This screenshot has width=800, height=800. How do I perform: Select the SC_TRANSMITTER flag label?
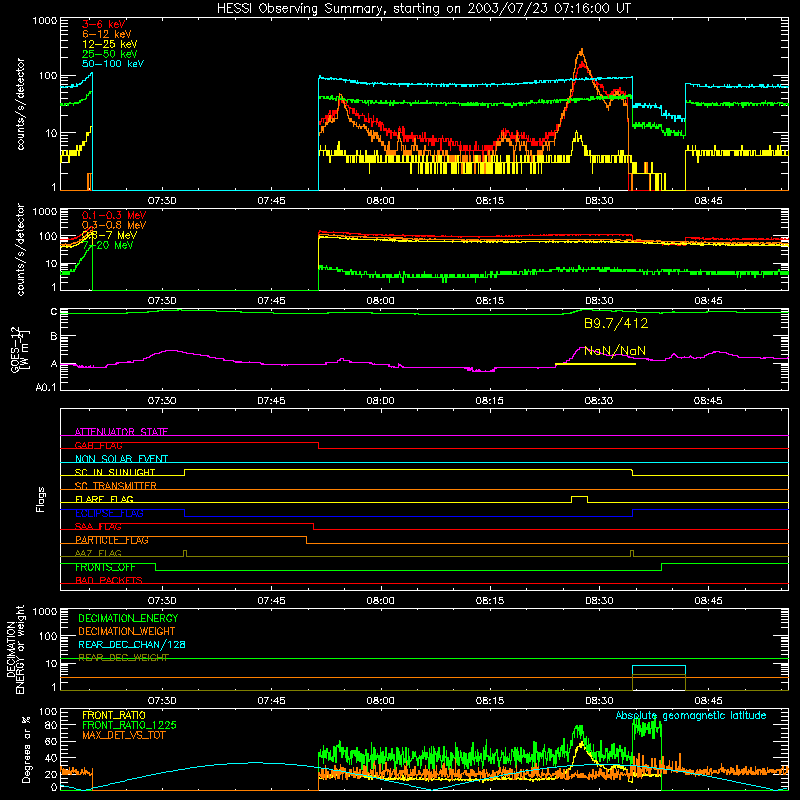(x=115, y=486)
